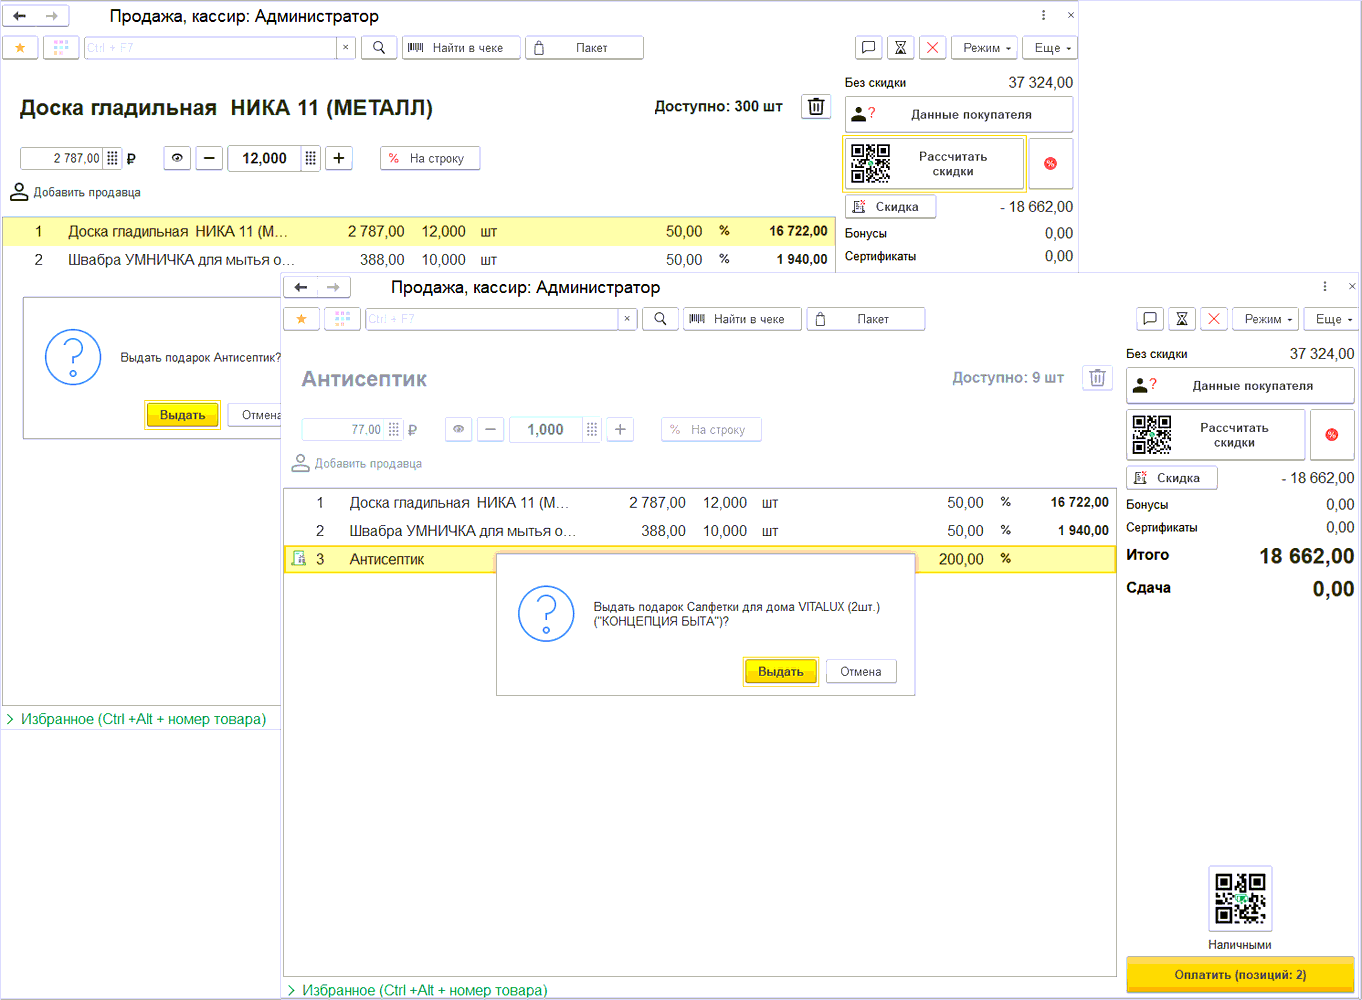The image size is (1362, 1000).
Task: Go back using the arrow in the back window
Action: (x=20, y=16)
